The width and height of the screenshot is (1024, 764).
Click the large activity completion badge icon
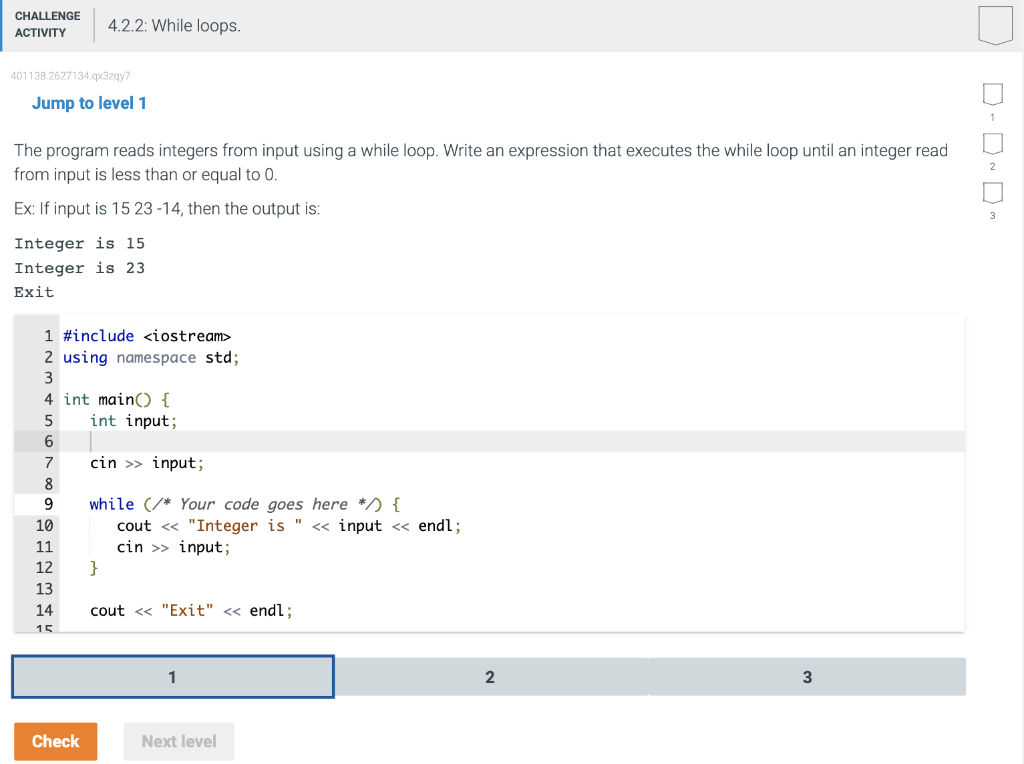(995, 25)
